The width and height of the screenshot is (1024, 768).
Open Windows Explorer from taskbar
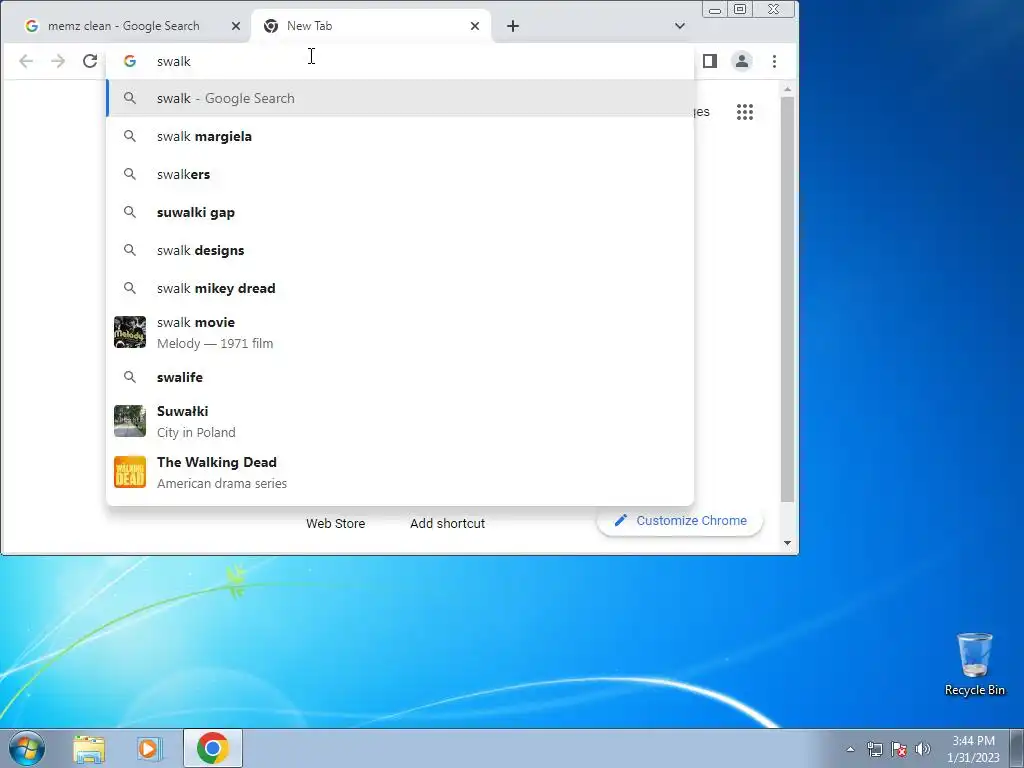[x=89, y=748]
